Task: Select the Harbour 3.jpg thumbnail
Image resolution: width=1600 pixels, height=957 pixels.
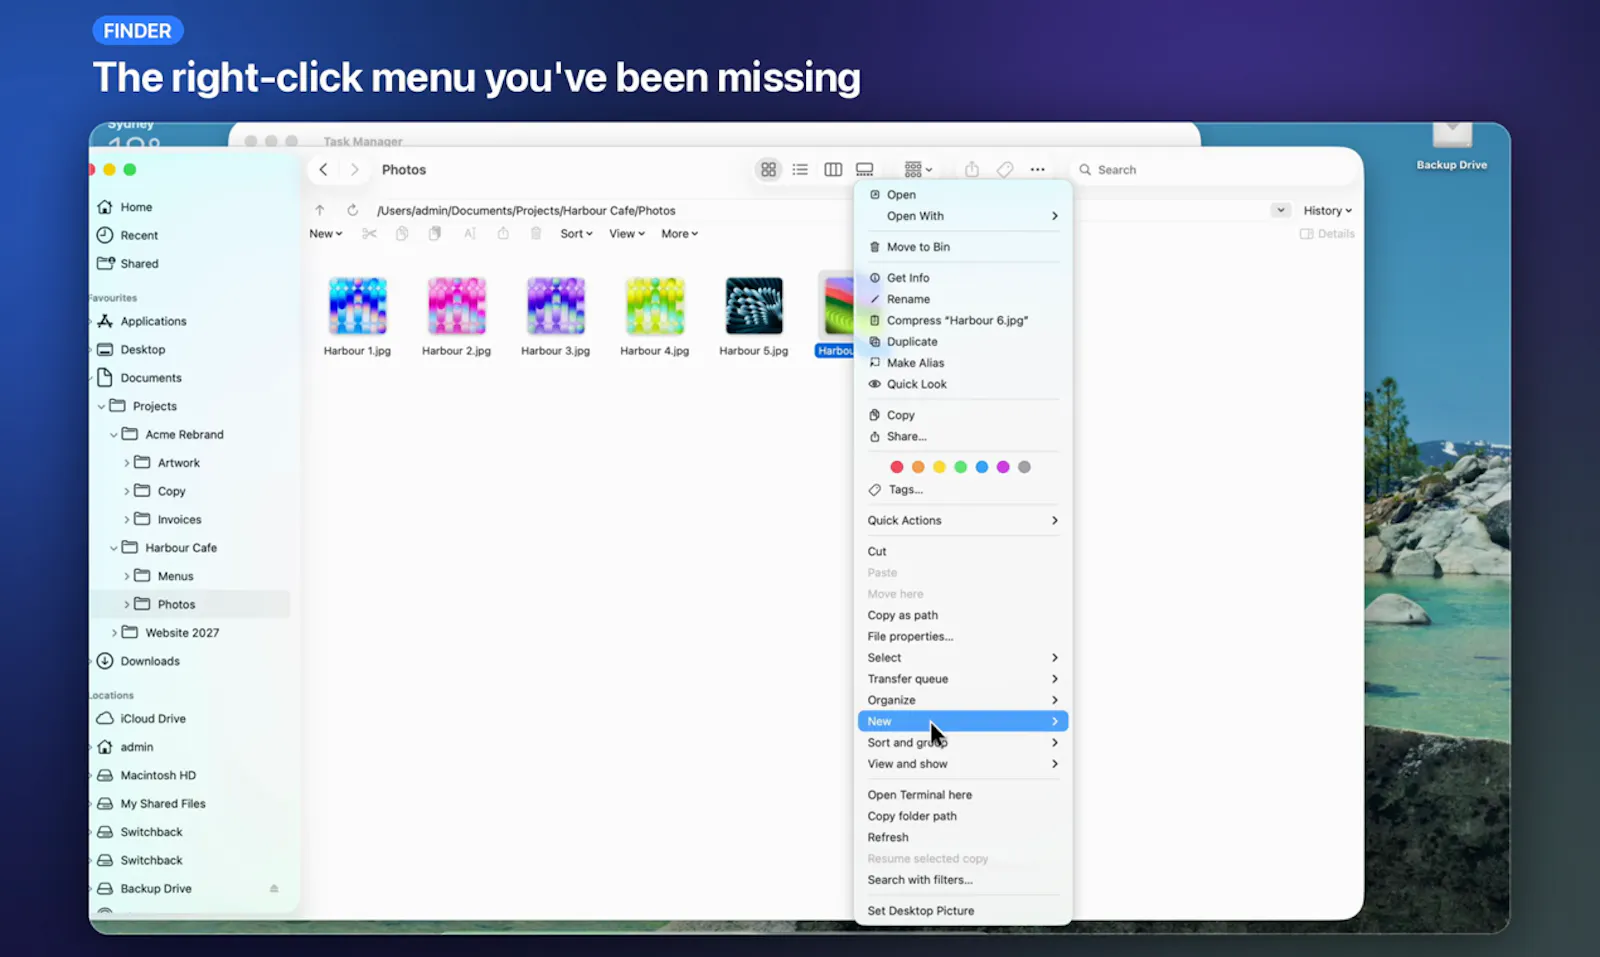Action: [x=555, y=306]
